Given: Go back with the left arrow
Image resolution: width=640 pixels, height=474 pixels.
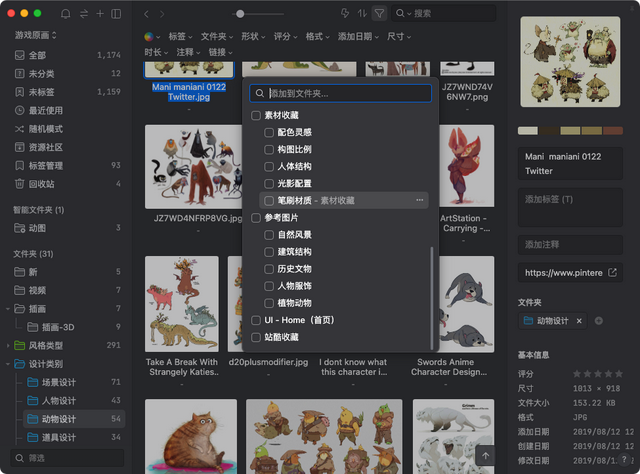Looking at the screenshot, I should pyautogui.click(x=146, y=14).
